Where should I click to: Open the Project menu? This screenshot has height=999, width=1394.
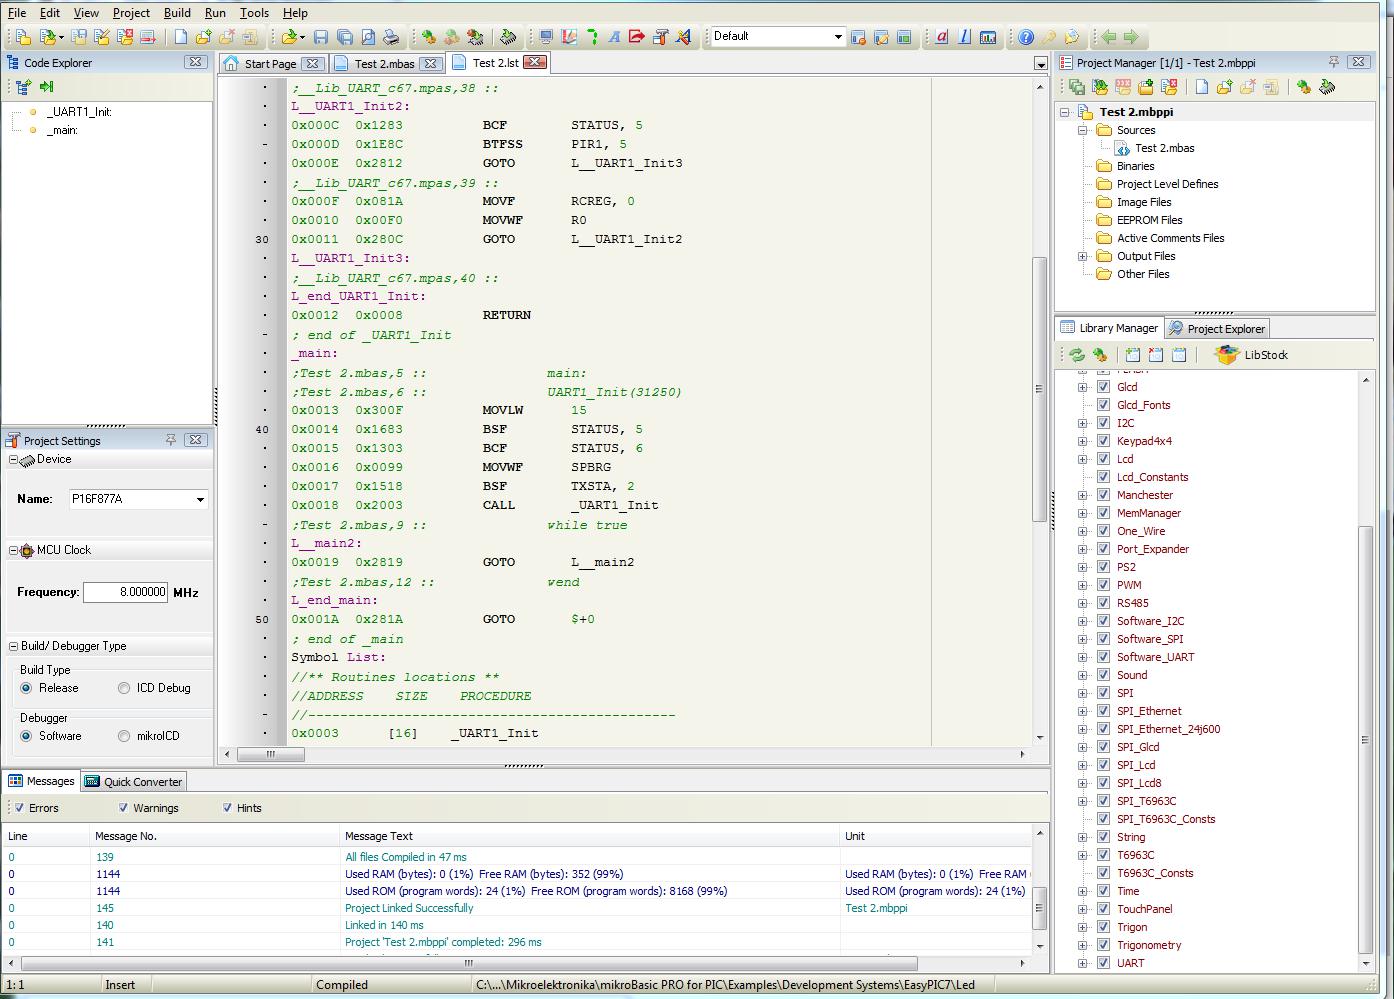tap(131, 13)
